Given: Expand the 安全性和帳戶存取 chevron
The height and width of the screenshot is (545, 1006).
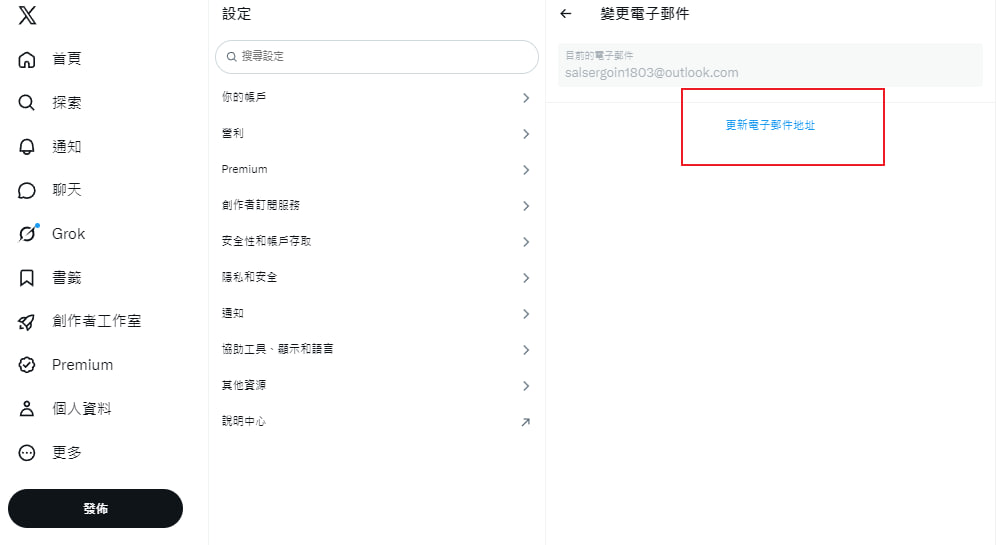Looking at the screenshot, I should pyautogui.click(x=526, y=242).
